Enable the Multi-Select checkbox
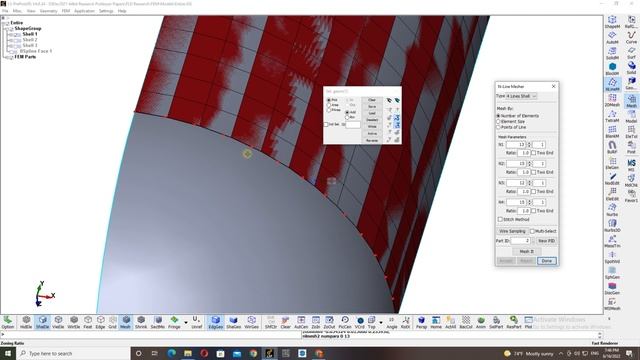This screenshot has height=360, width=640. (532, 231)
